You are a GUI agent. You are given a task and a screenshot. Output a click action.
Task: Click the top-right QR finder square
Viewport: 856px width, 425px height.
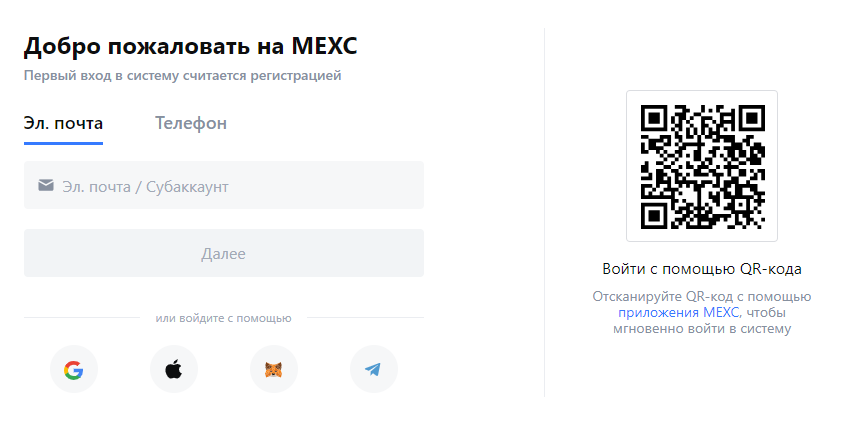(x=749, y=118)
